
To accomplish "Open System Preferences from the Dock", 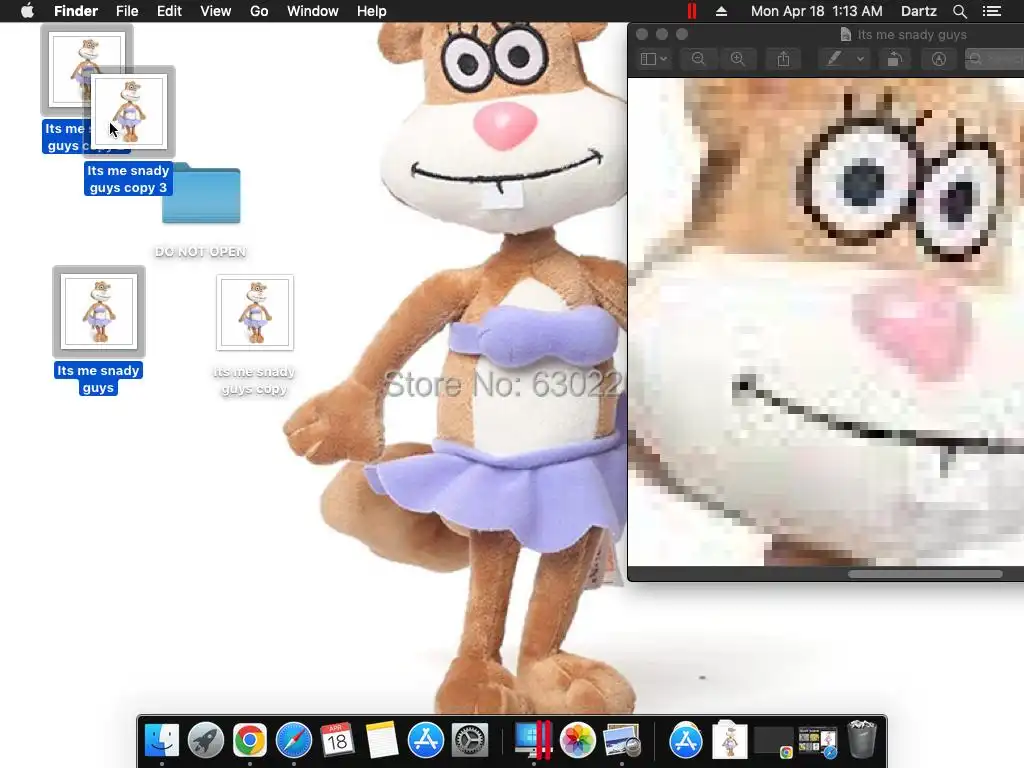I will (470, 740).
